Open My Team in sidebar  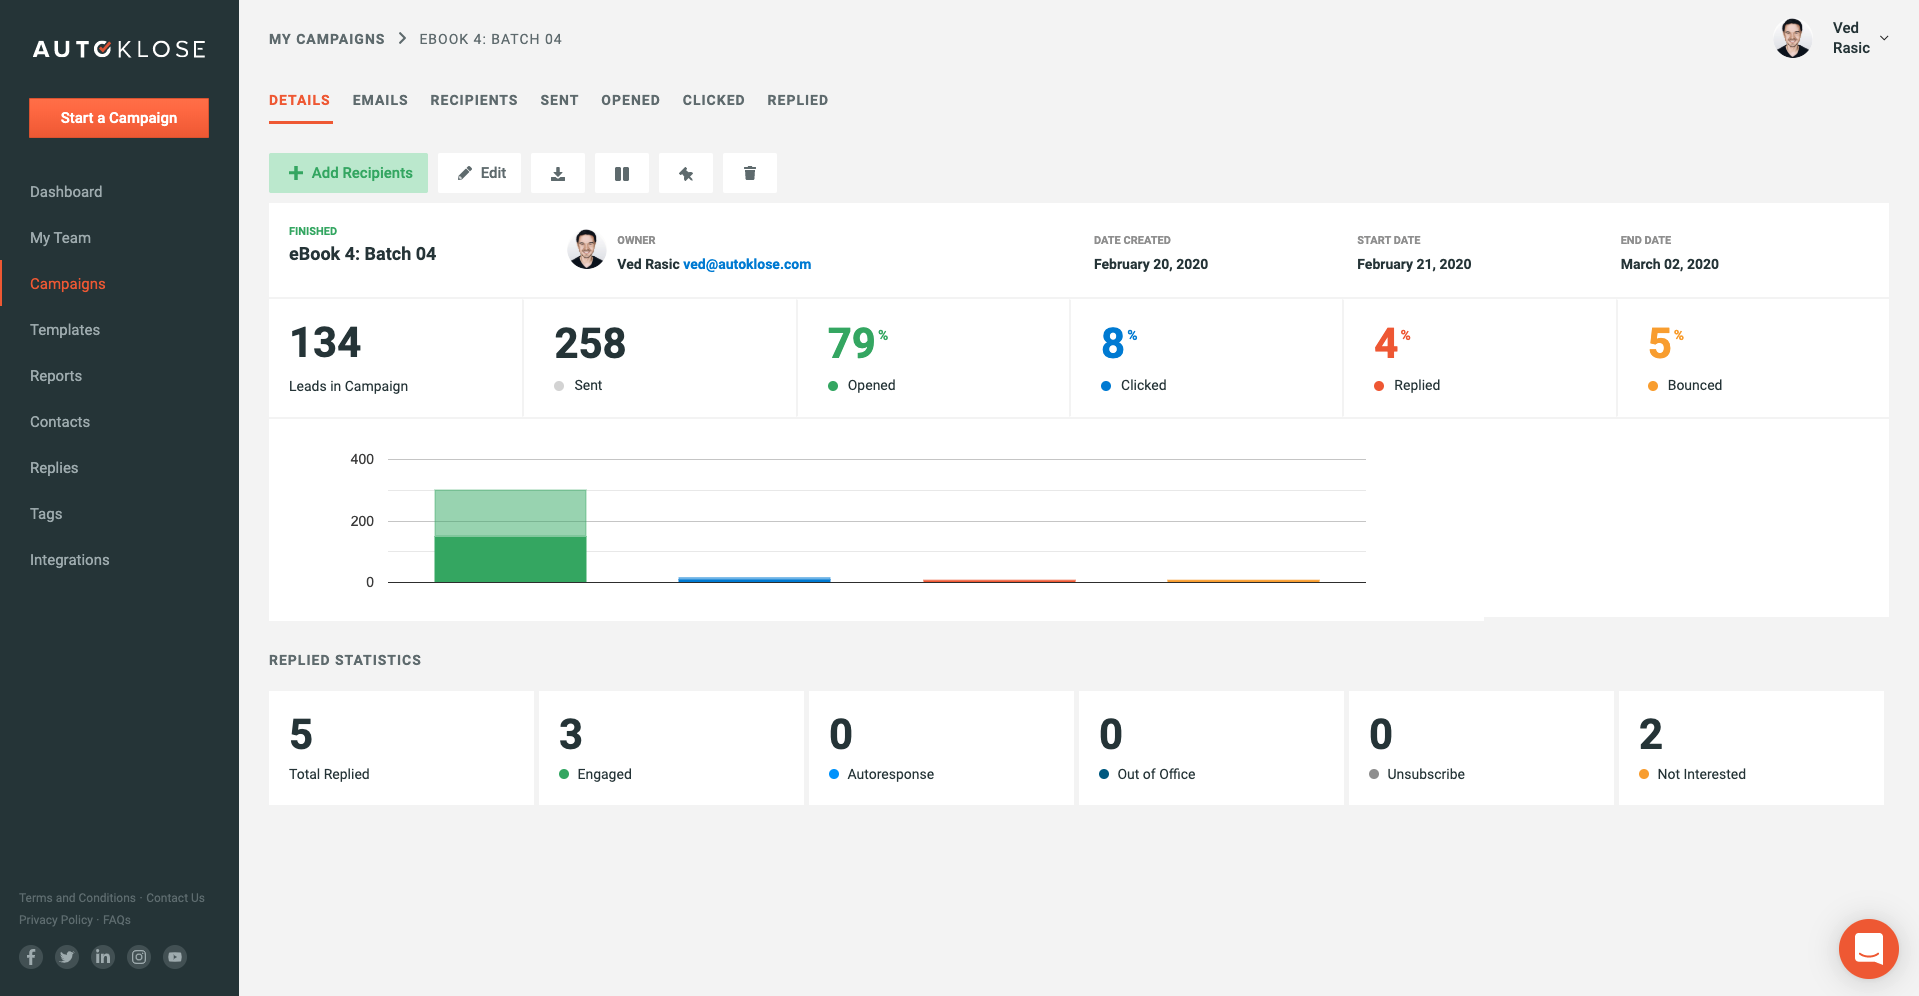[60, 238]
